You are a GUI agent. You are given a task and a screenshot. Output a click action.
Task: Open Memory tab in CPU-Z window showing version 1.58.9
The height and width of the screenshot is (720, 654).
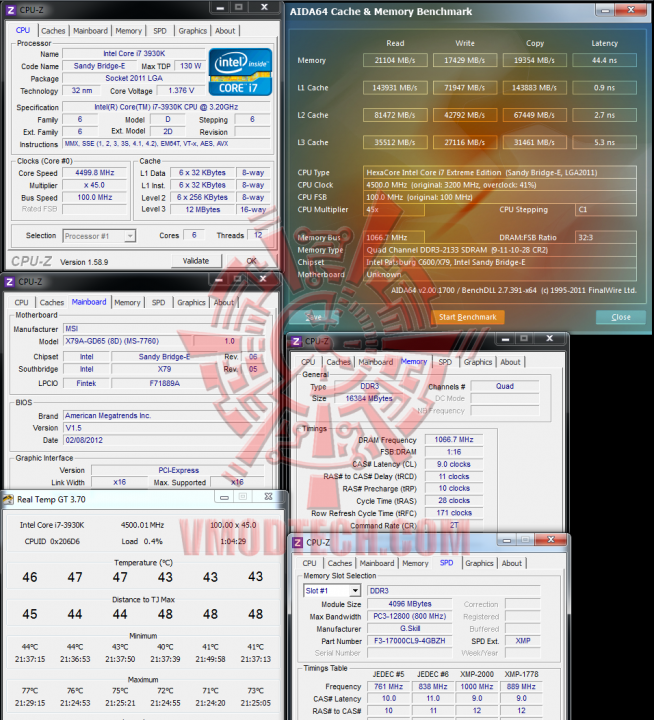tap(129, 31)
